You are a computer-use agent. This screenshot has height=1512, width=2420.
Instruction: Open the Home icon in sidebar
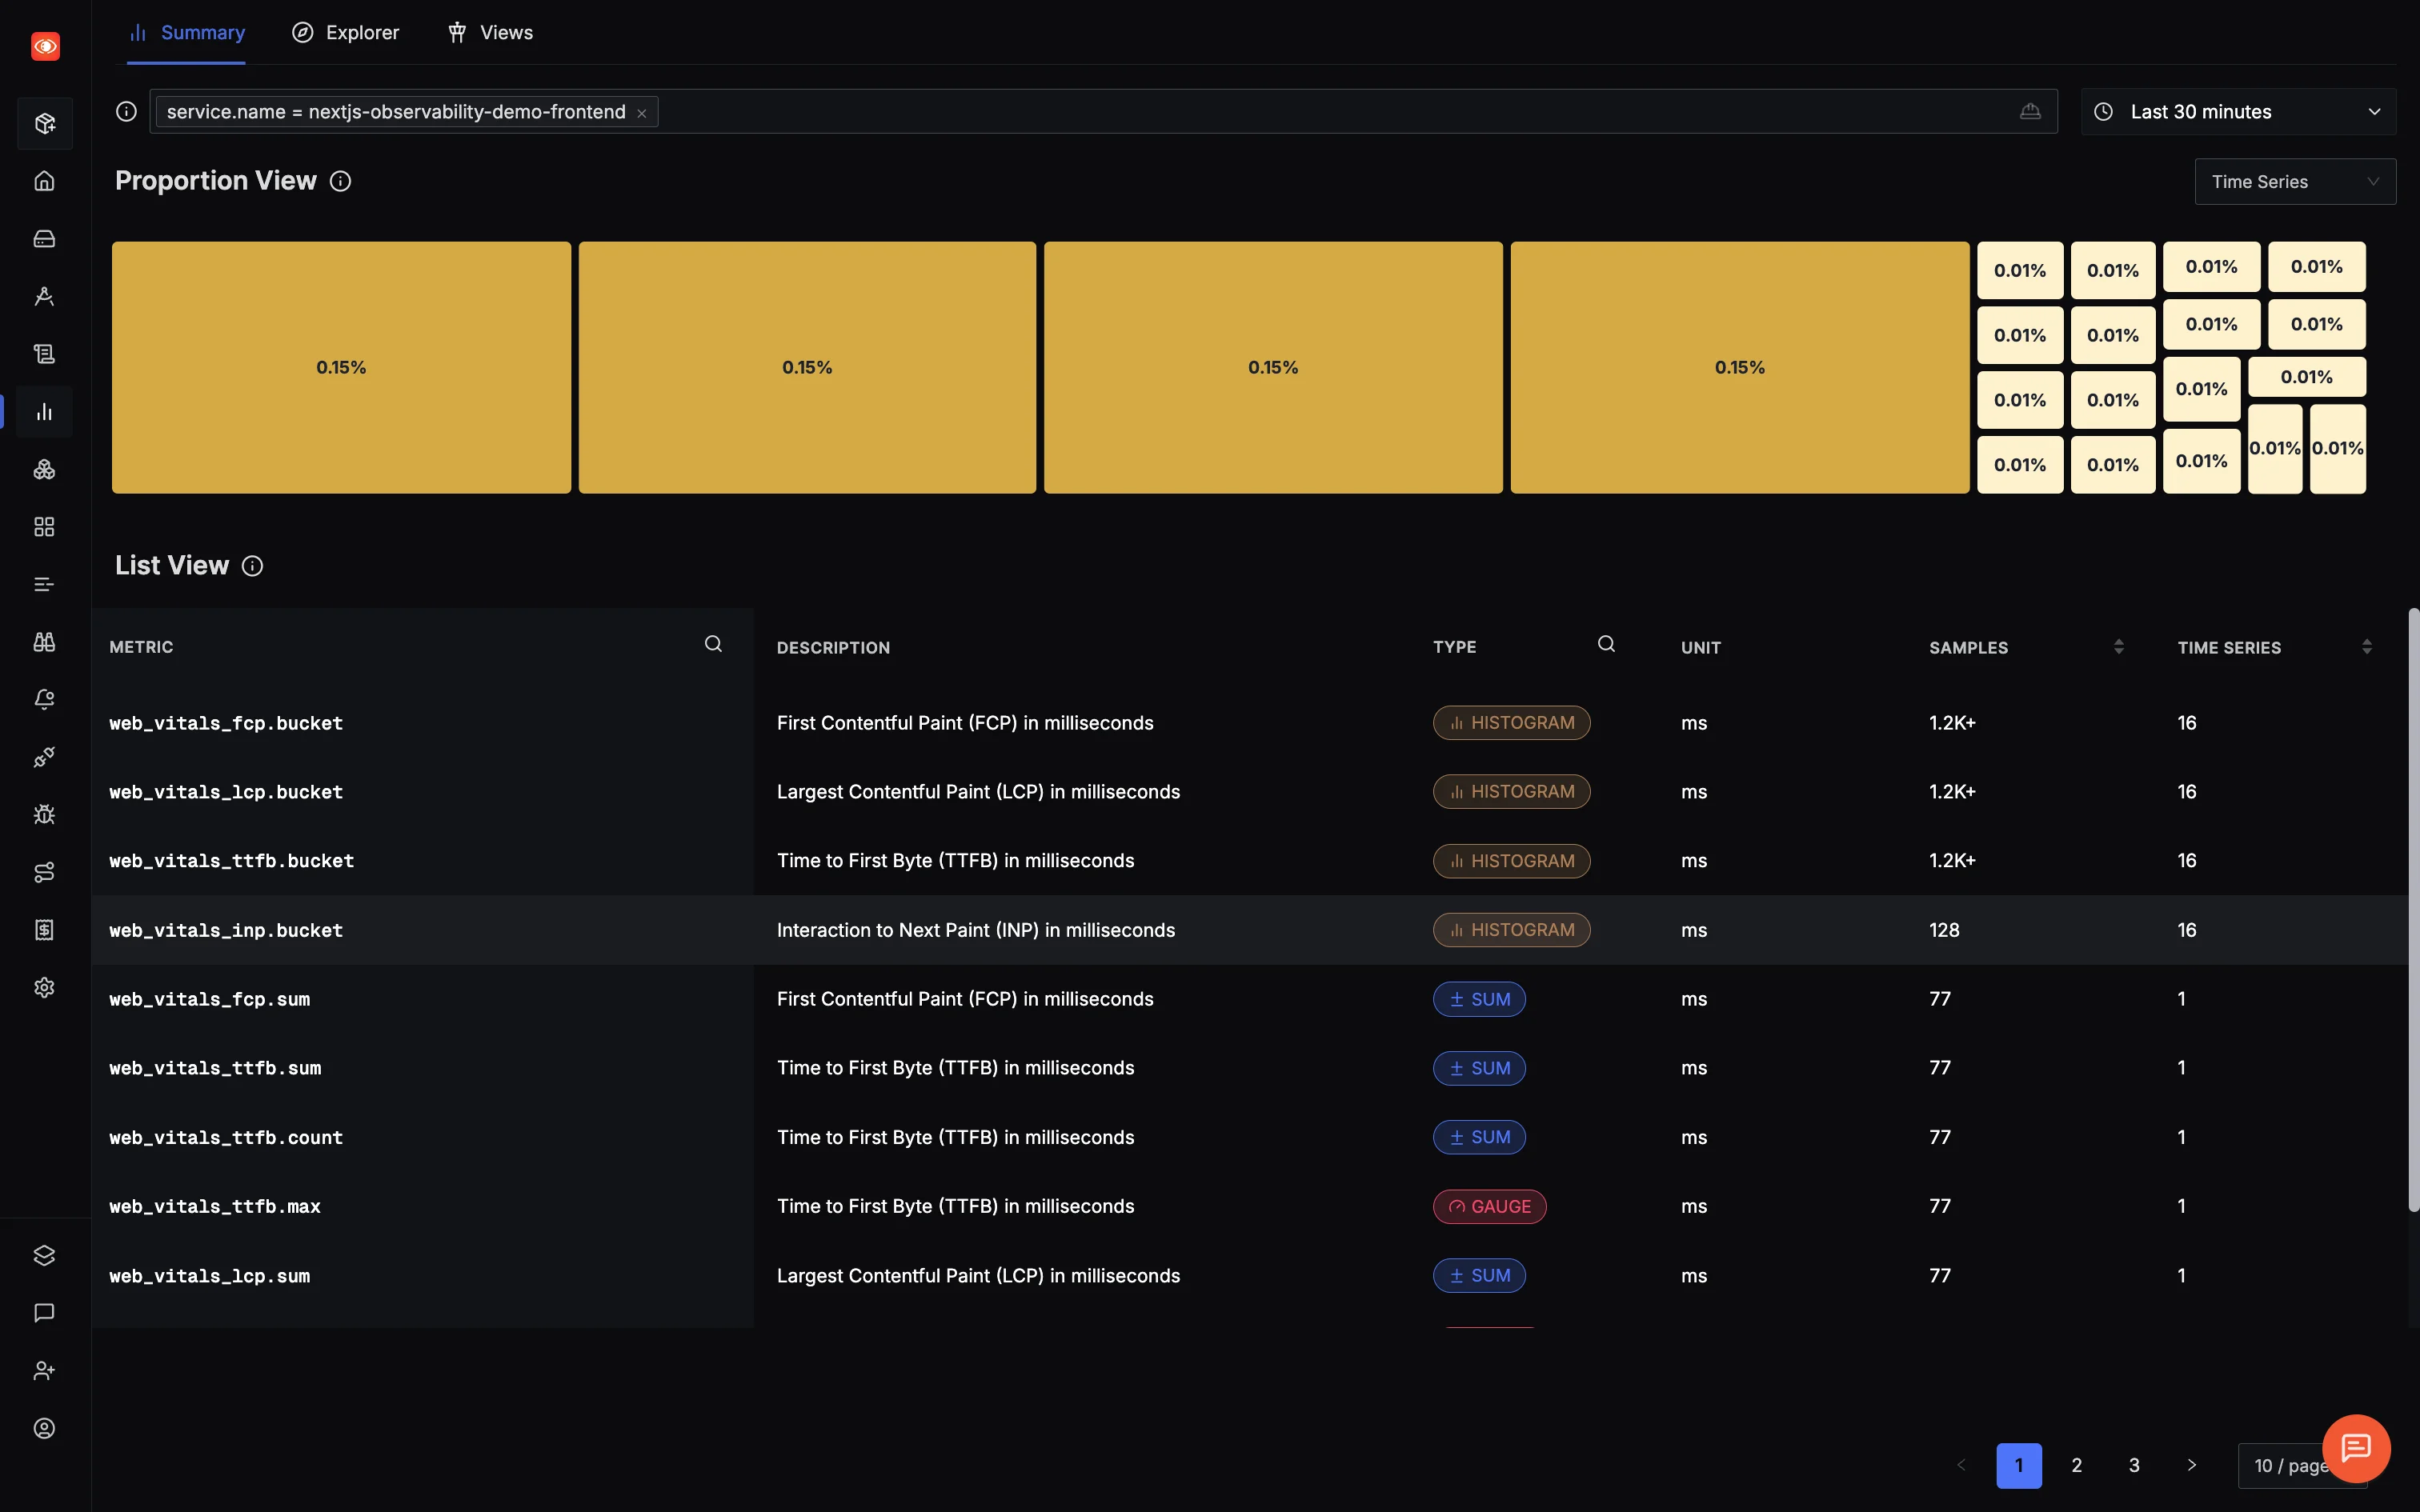[x=44, y=181]
